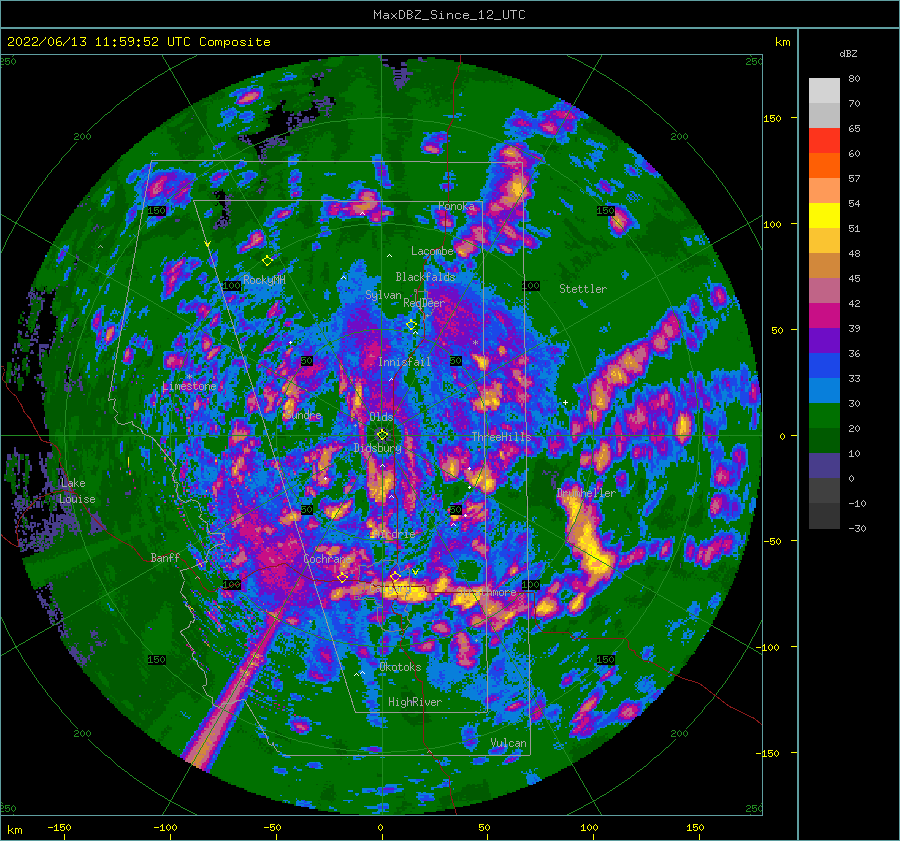Viewport: 900px width, 841px height.
Task: Pick the bright yellow swatch between 54 and 51 dBZ
Action: coord(824,216)
